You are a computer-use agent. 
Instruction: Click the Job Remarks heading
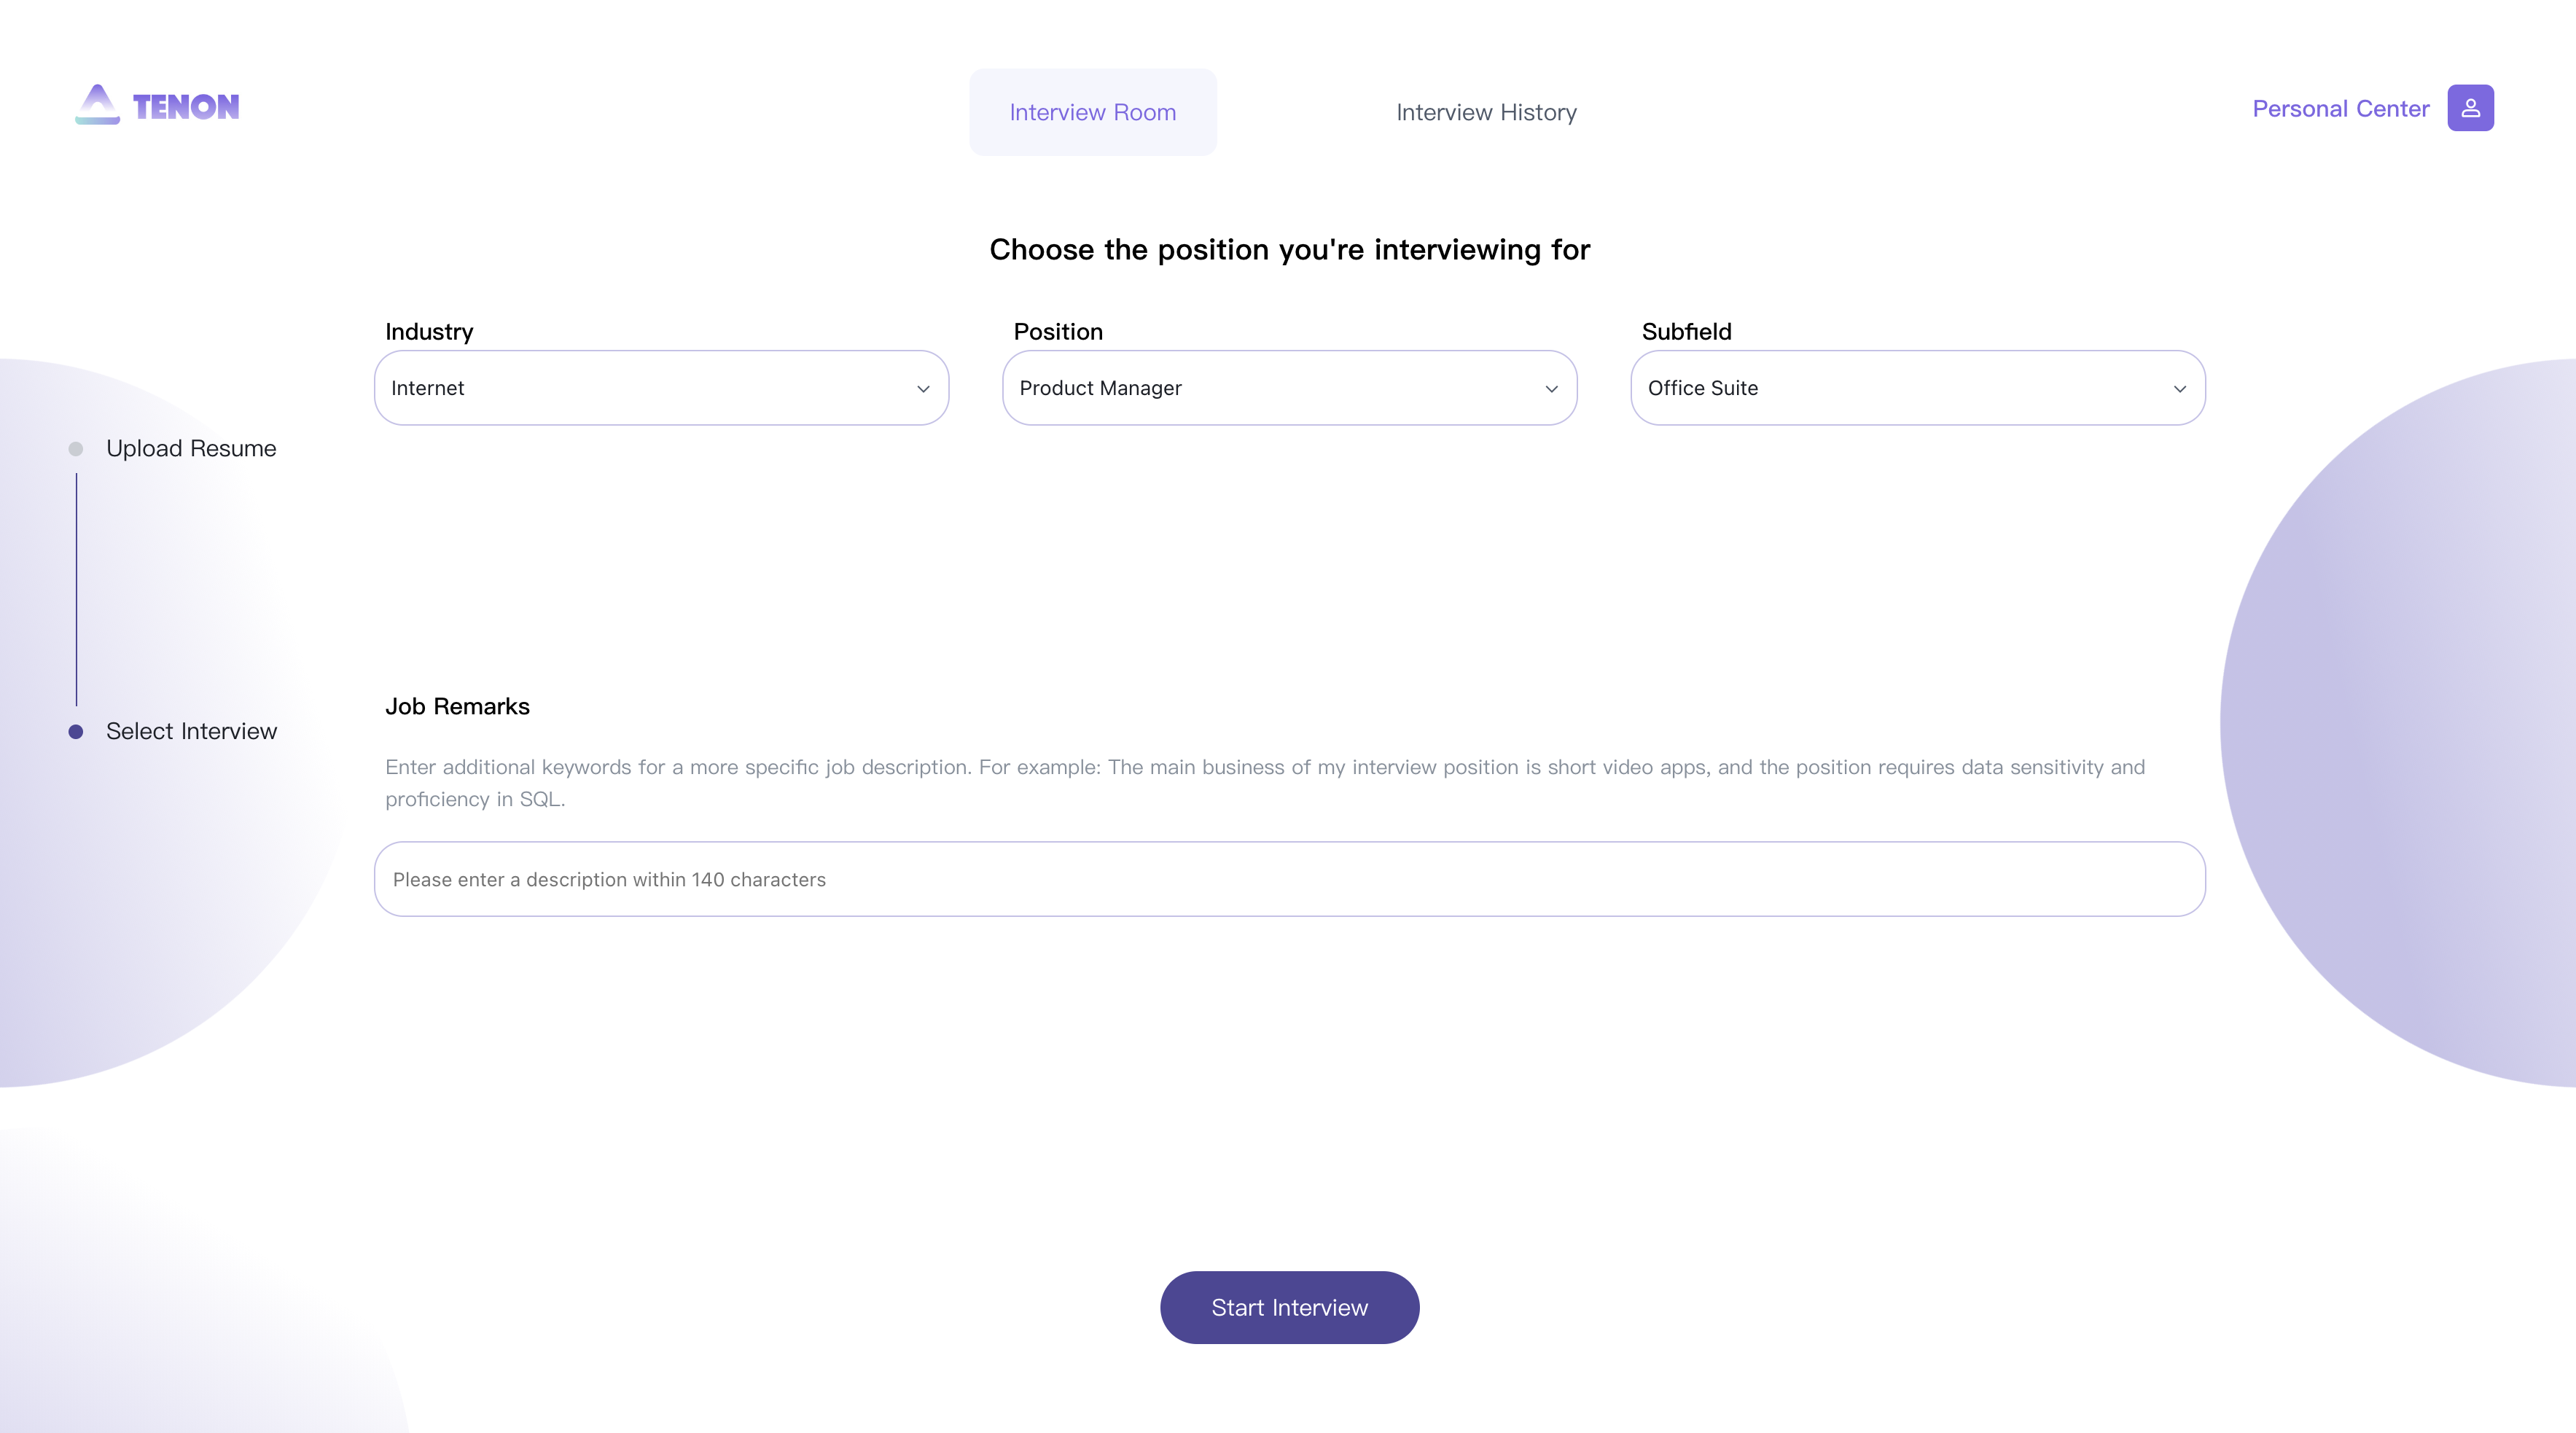[x=457, y=707]
